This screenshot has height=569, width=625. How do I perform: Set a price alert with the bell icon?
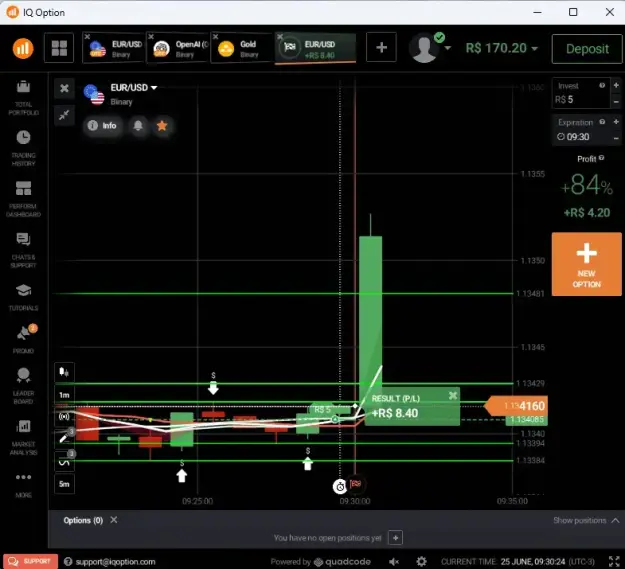click(138, 126)
